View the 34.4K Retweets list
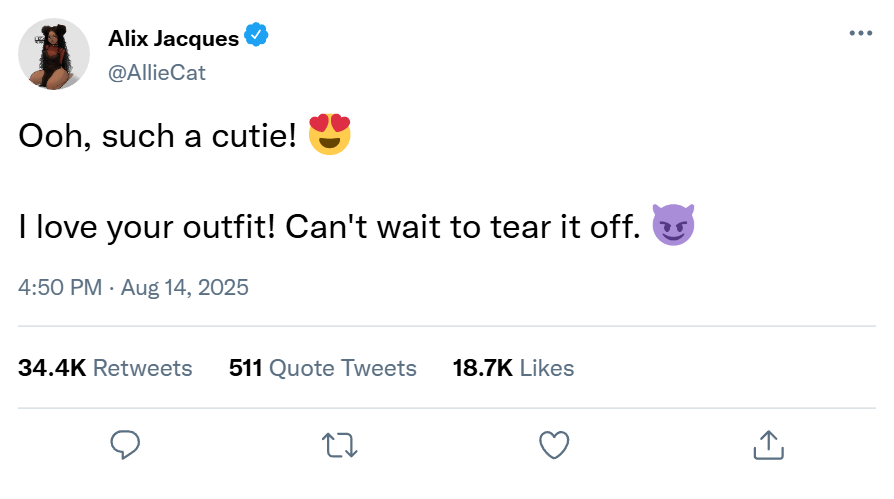Screen dimensions: 894x499 (x=105, y=368)
